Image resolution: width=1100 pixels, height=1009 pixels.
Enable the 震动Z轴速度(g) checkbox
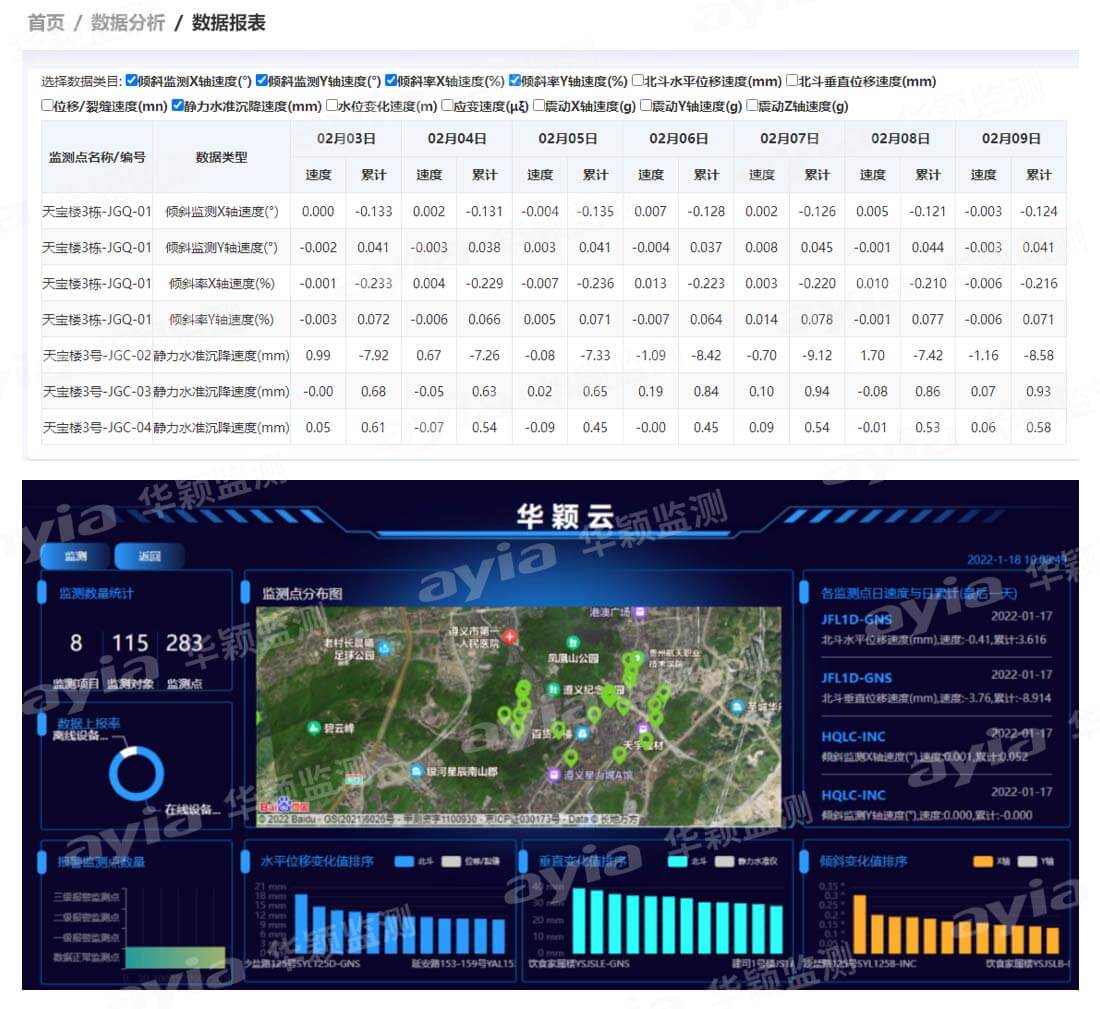pos(752,105)
